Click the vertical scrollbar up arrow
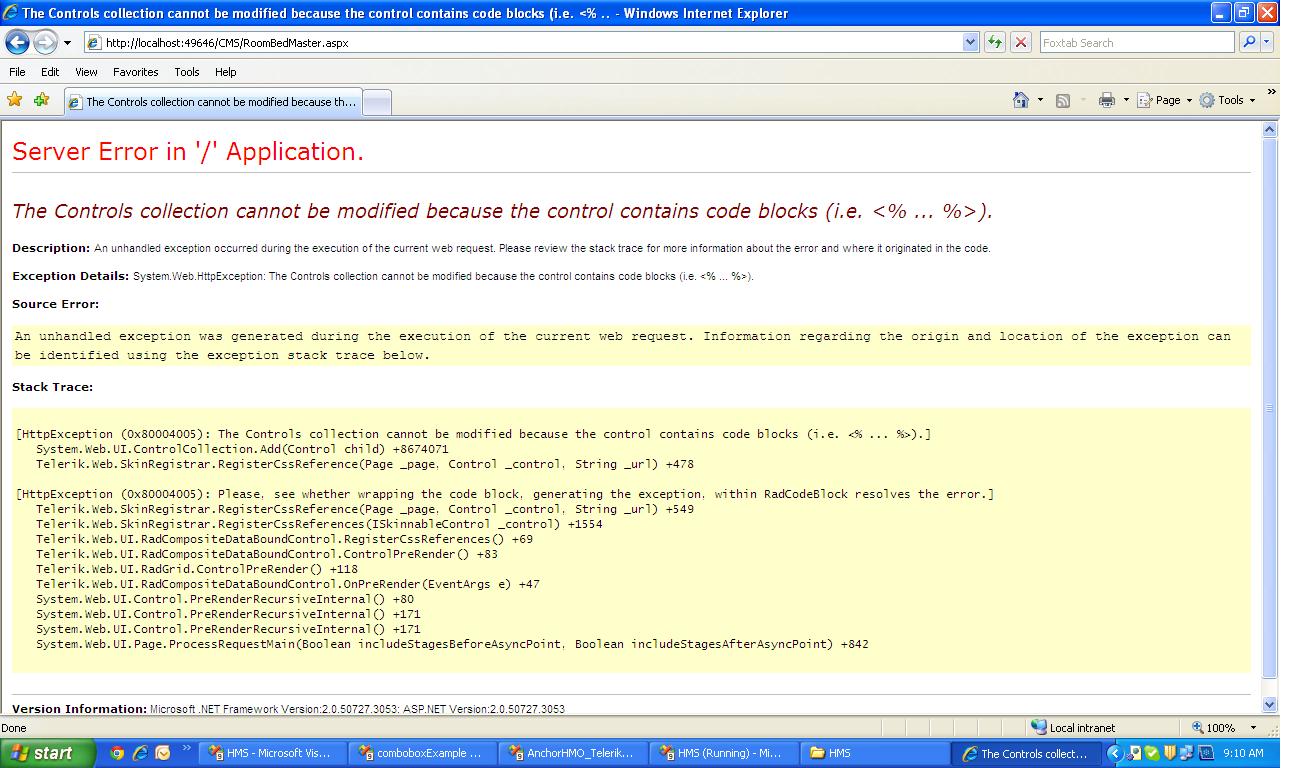Screen dimensions: 1304x768 coord(1270,130)
